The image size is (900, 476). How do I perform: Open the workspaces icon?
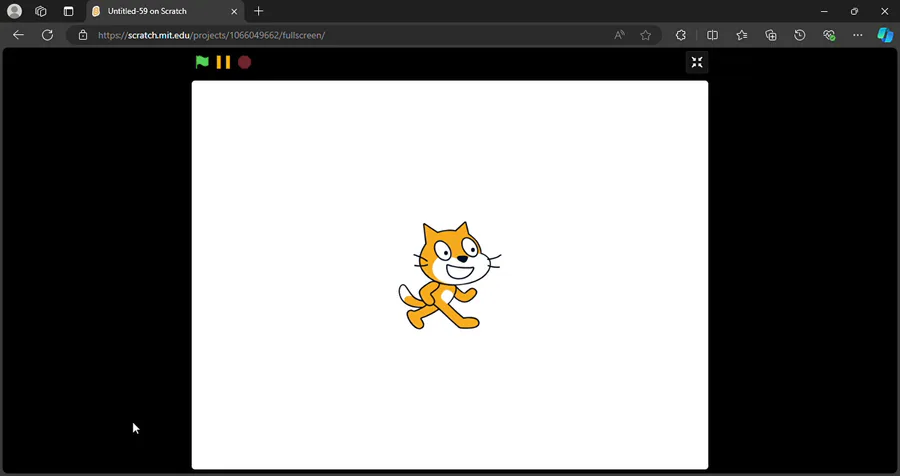41,11
